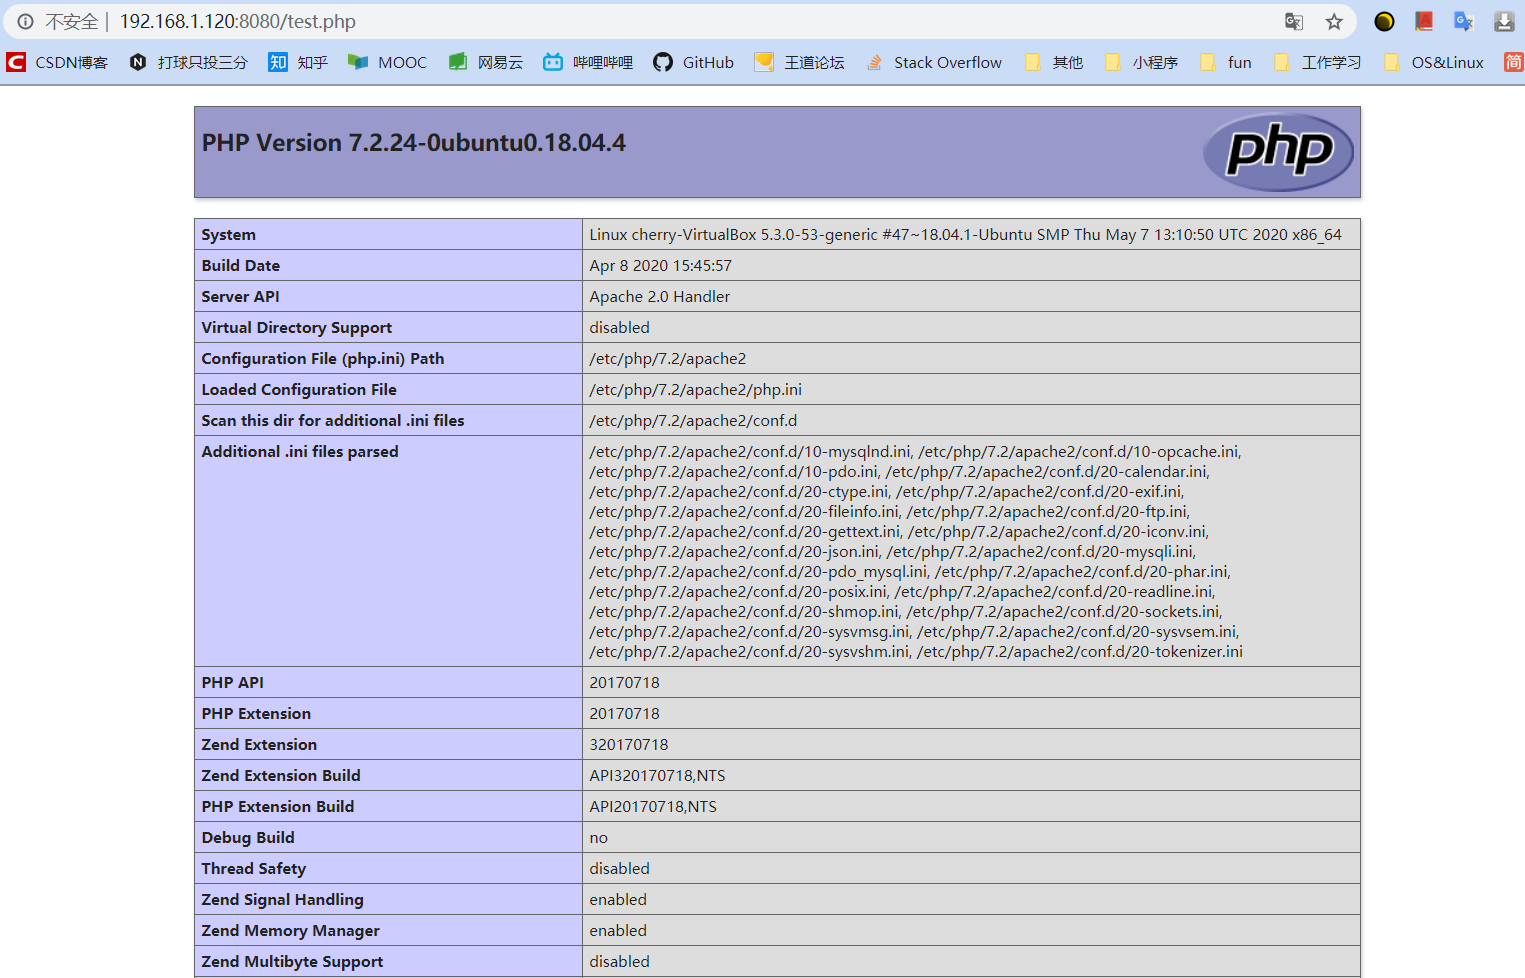Open the 打球只投三分 bookmark
Viewport: 1525px width, 978px height.
pyautogui.click(x=189, y=62)
